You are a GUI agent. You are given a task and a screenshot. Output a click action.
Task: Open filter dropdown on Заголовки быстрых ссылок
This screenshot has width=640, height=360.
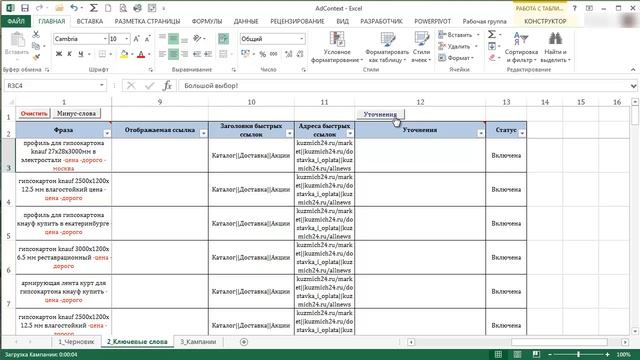click(x=289, y=133)
